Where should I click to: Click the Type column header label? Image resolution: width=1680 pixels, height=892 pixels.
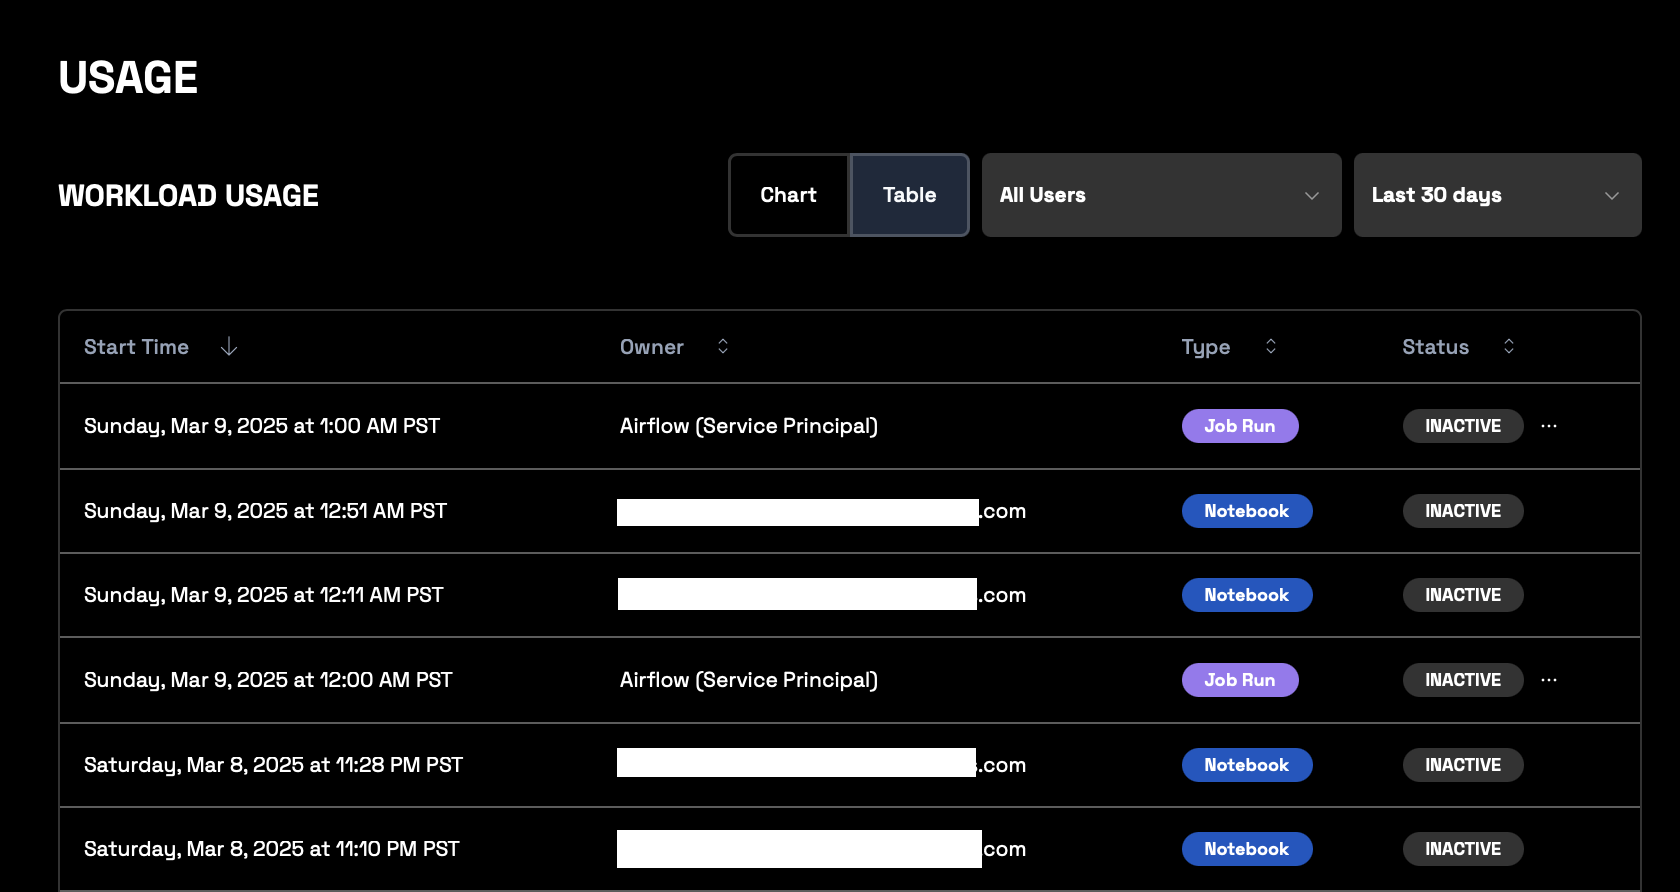pos(1206,347)
